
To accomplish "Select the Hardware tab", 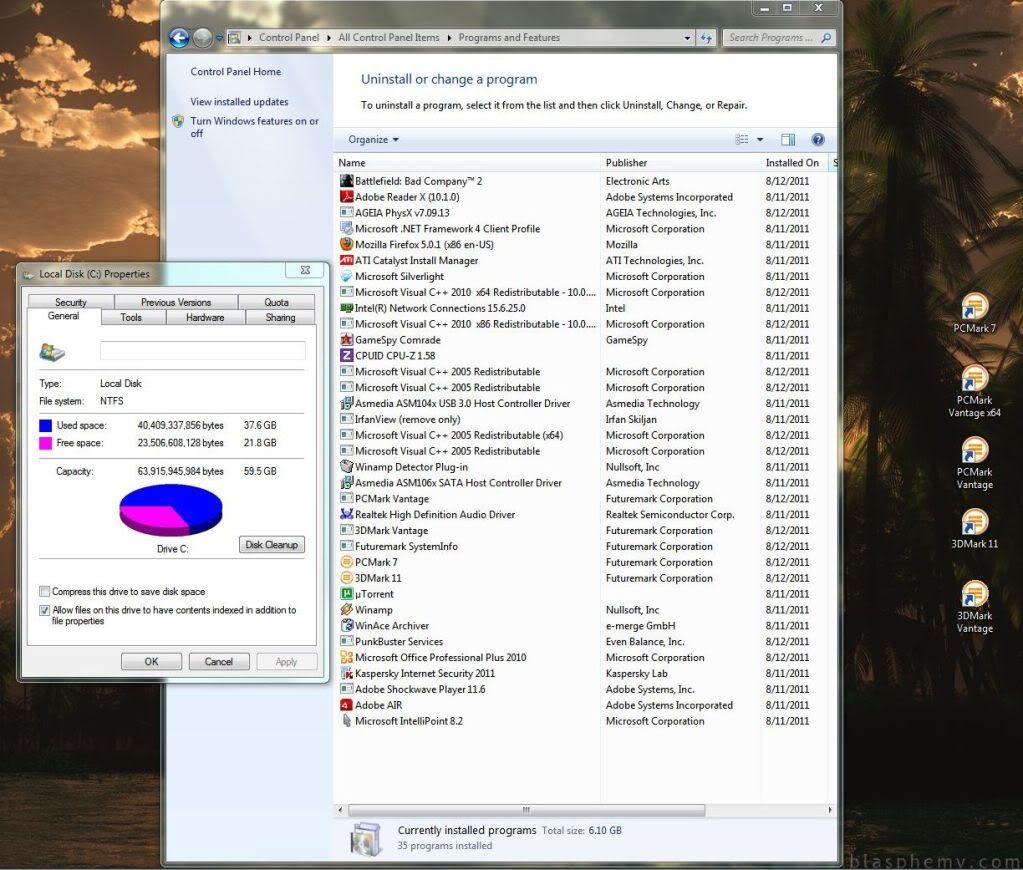I will [206, 317].
